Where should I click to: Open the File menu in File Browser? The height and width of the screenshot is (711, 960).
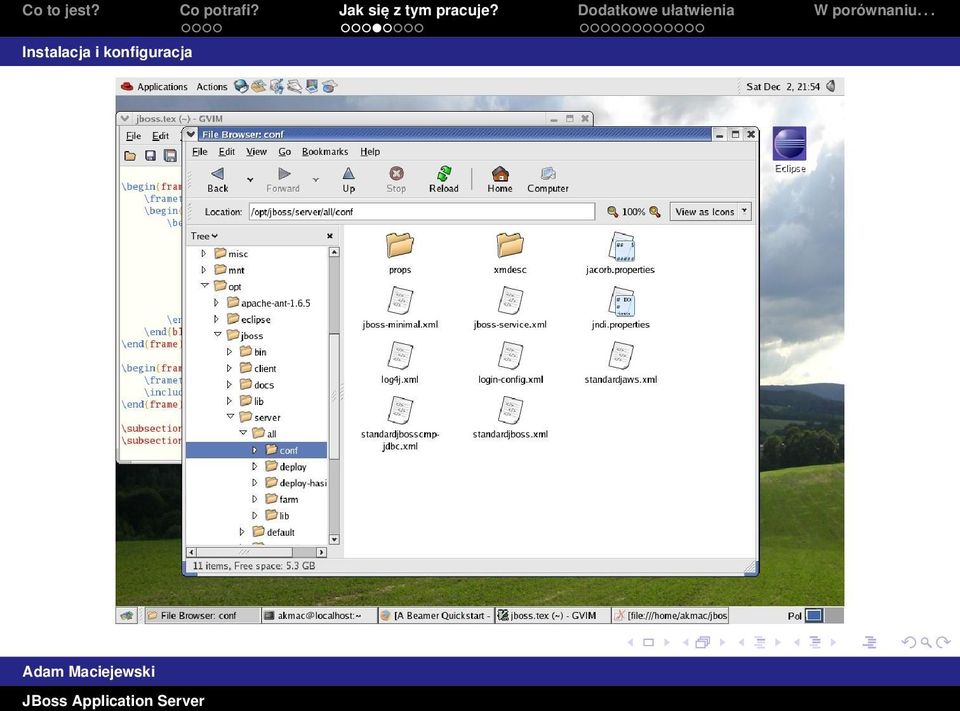pos(200,151)
